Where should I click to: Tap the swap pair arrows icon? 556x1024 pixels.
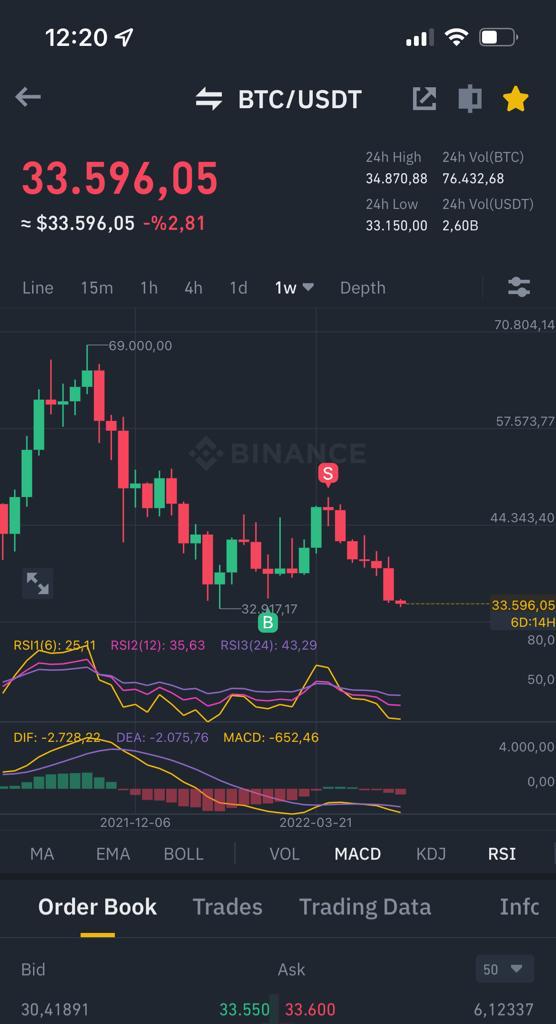click(208, 99)
